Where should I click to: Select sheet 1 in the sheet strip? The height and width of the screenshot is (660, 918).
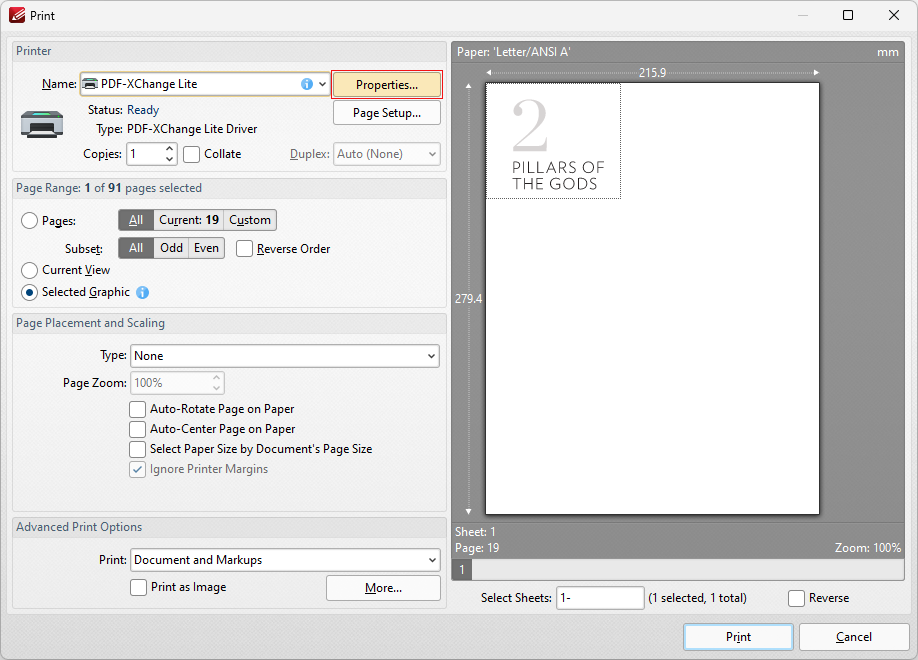pyautogui.click(x=462, y=569)
